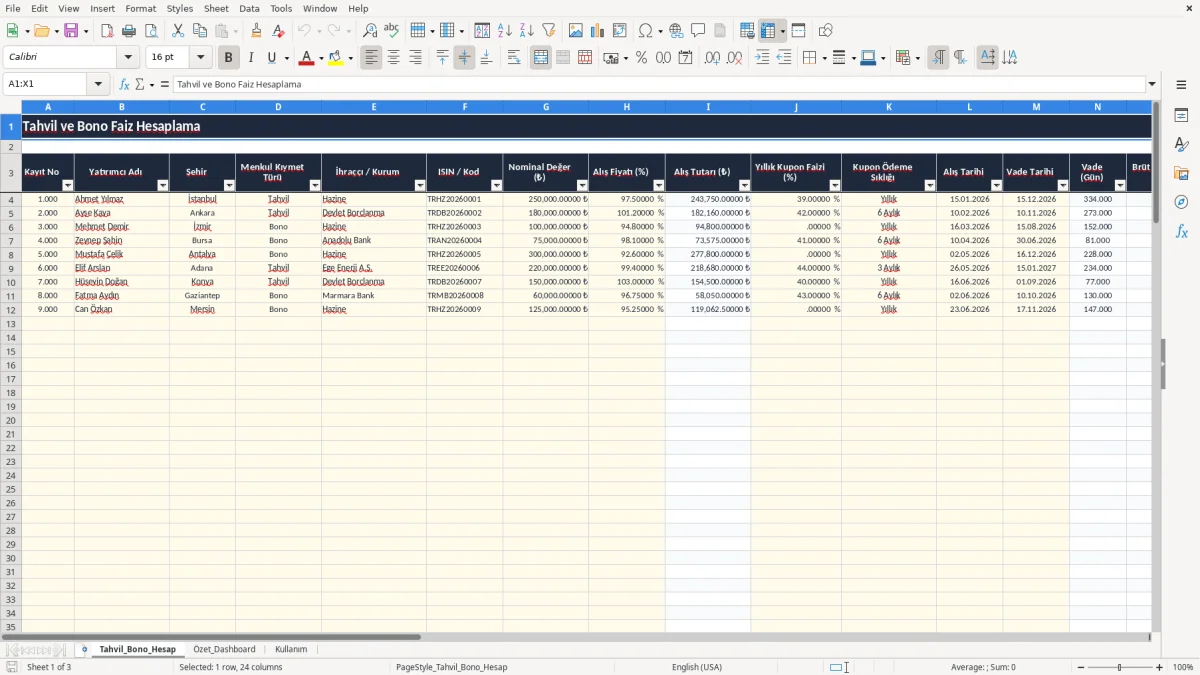Switch to the Ozet_Dashboard sheet tab
This screenshot has width=1200, height=675.
224,649
